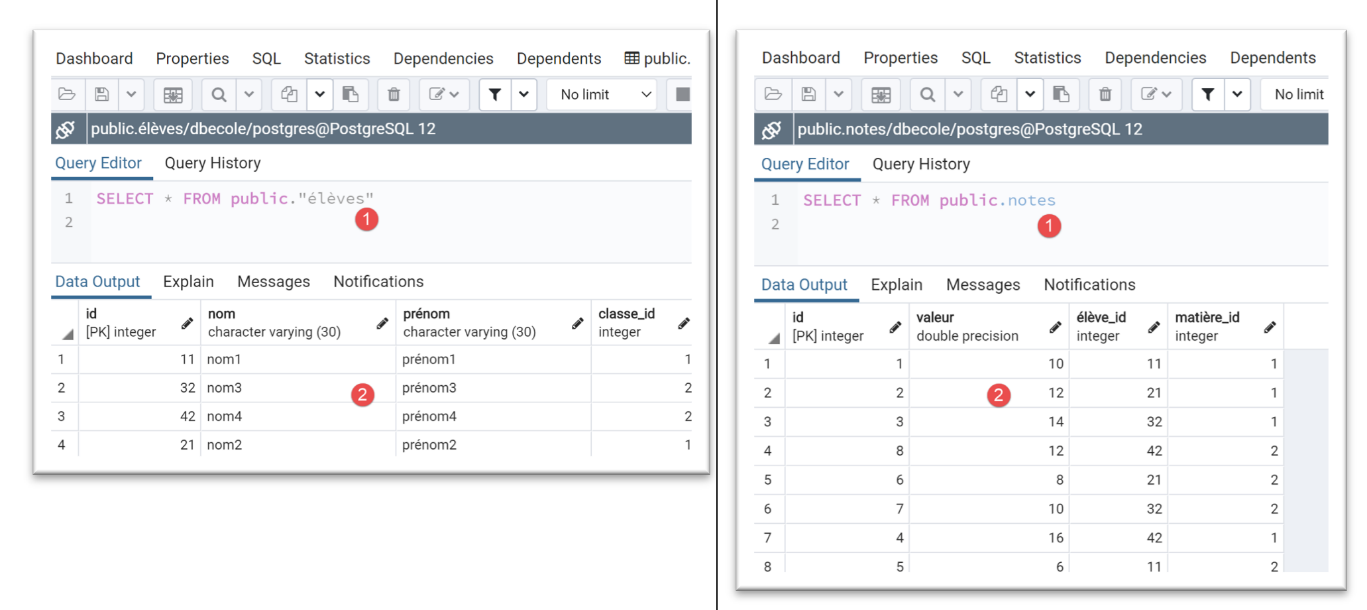
Task: Click the filter icon in the élèves panel
Action: coord(495,95)
